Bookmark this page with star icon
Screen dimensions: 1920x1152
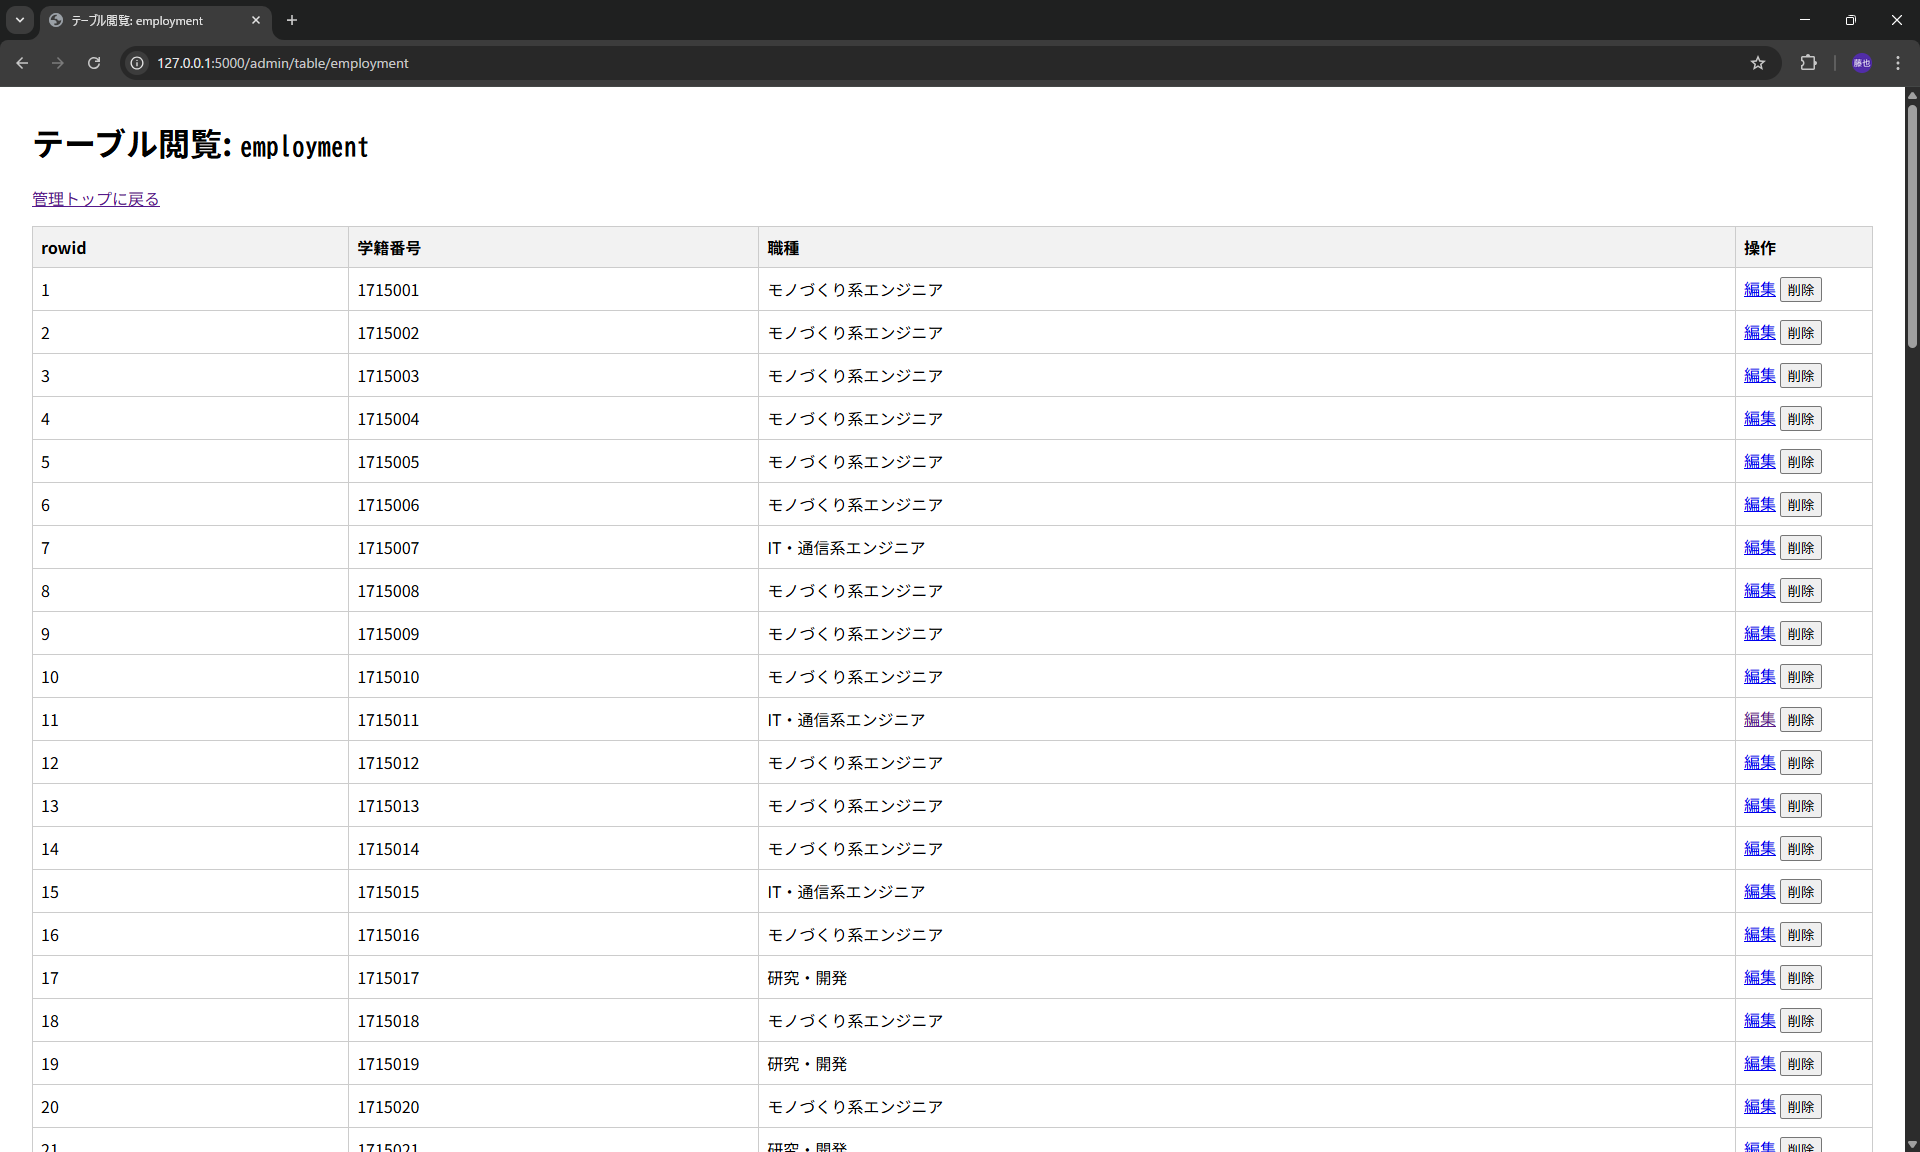pyautogui.click(x=1758, y=63)
